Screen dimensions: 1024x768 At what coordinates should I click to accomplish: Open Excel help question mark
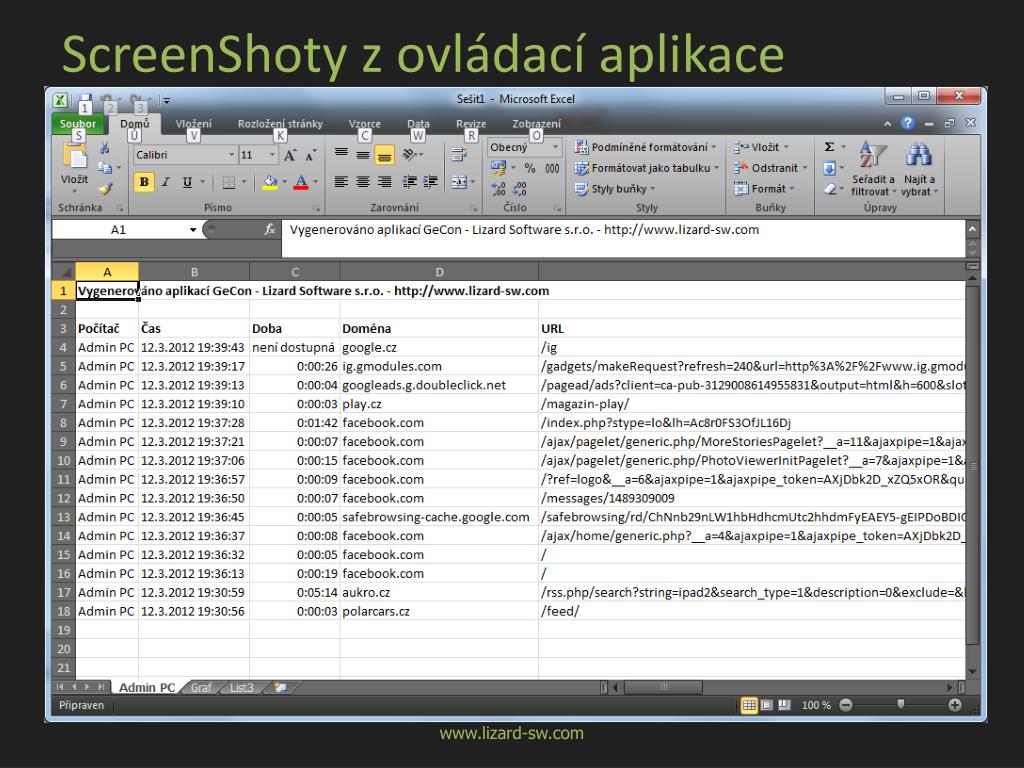coord(907,123)
